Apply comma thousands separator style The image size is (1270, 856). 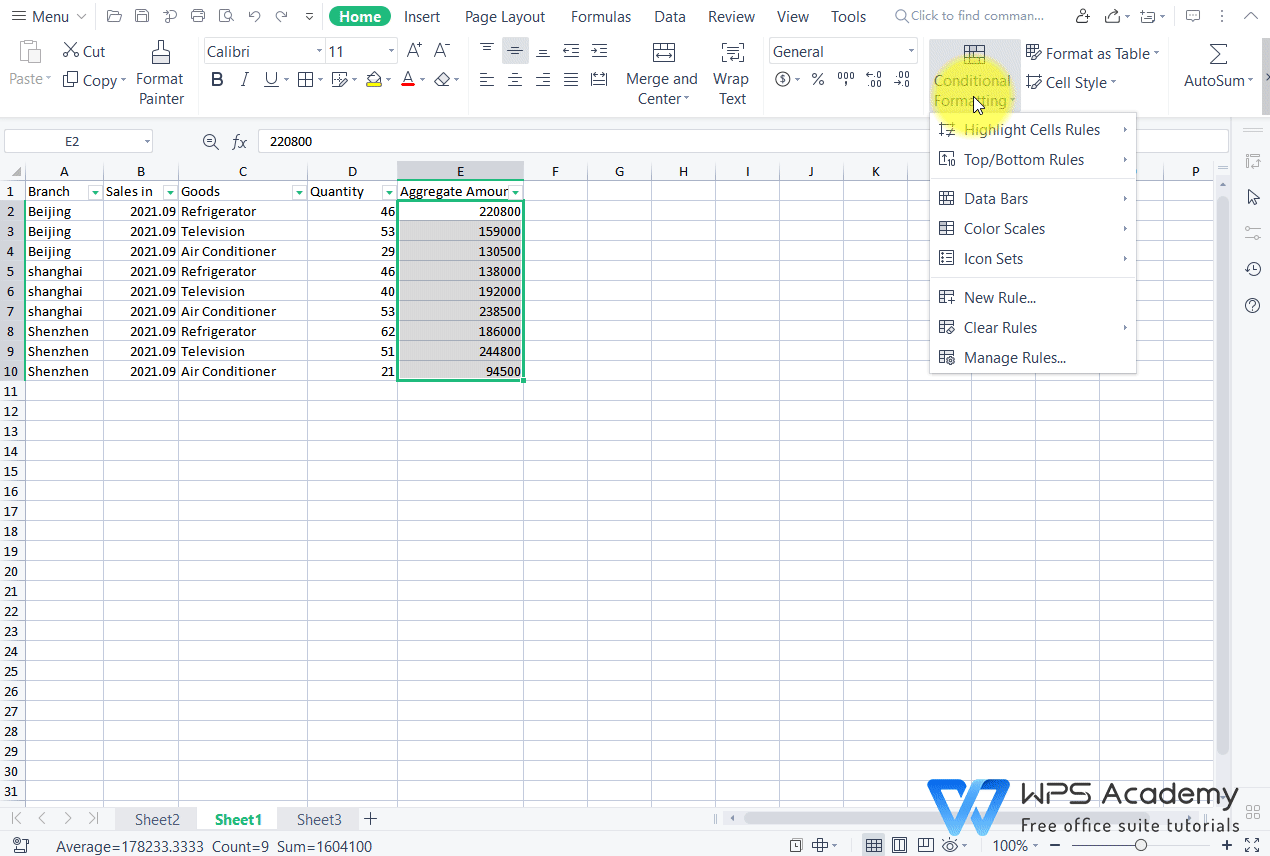tap(846, 80)
